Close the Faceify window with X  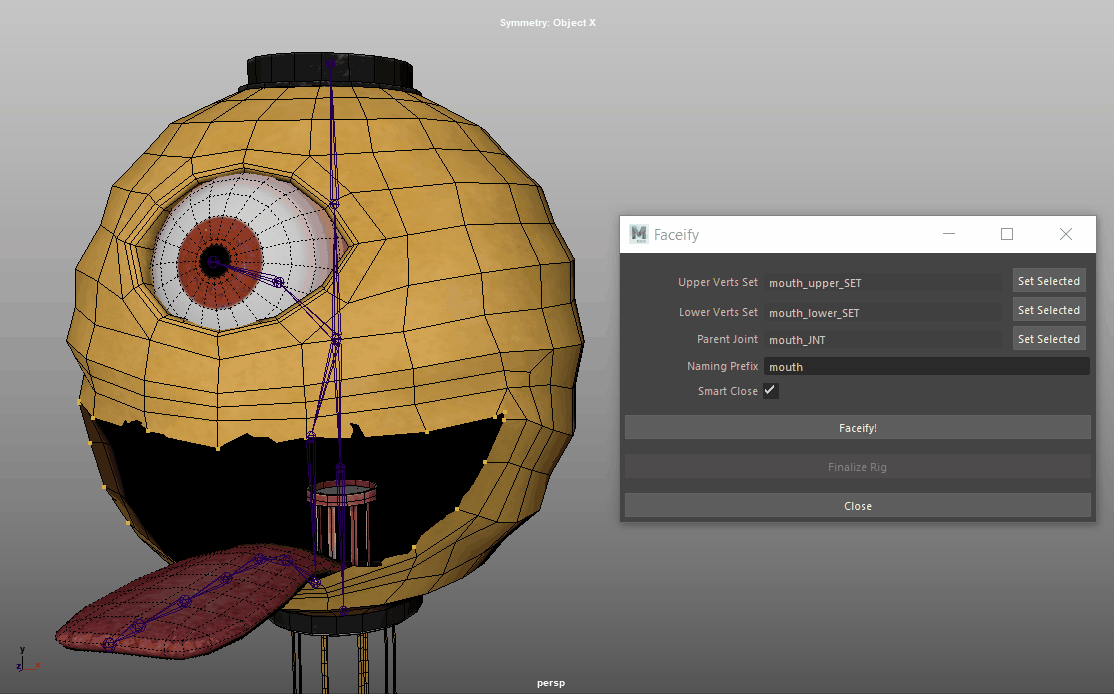pyautogui.click(x=1066, y=234)
